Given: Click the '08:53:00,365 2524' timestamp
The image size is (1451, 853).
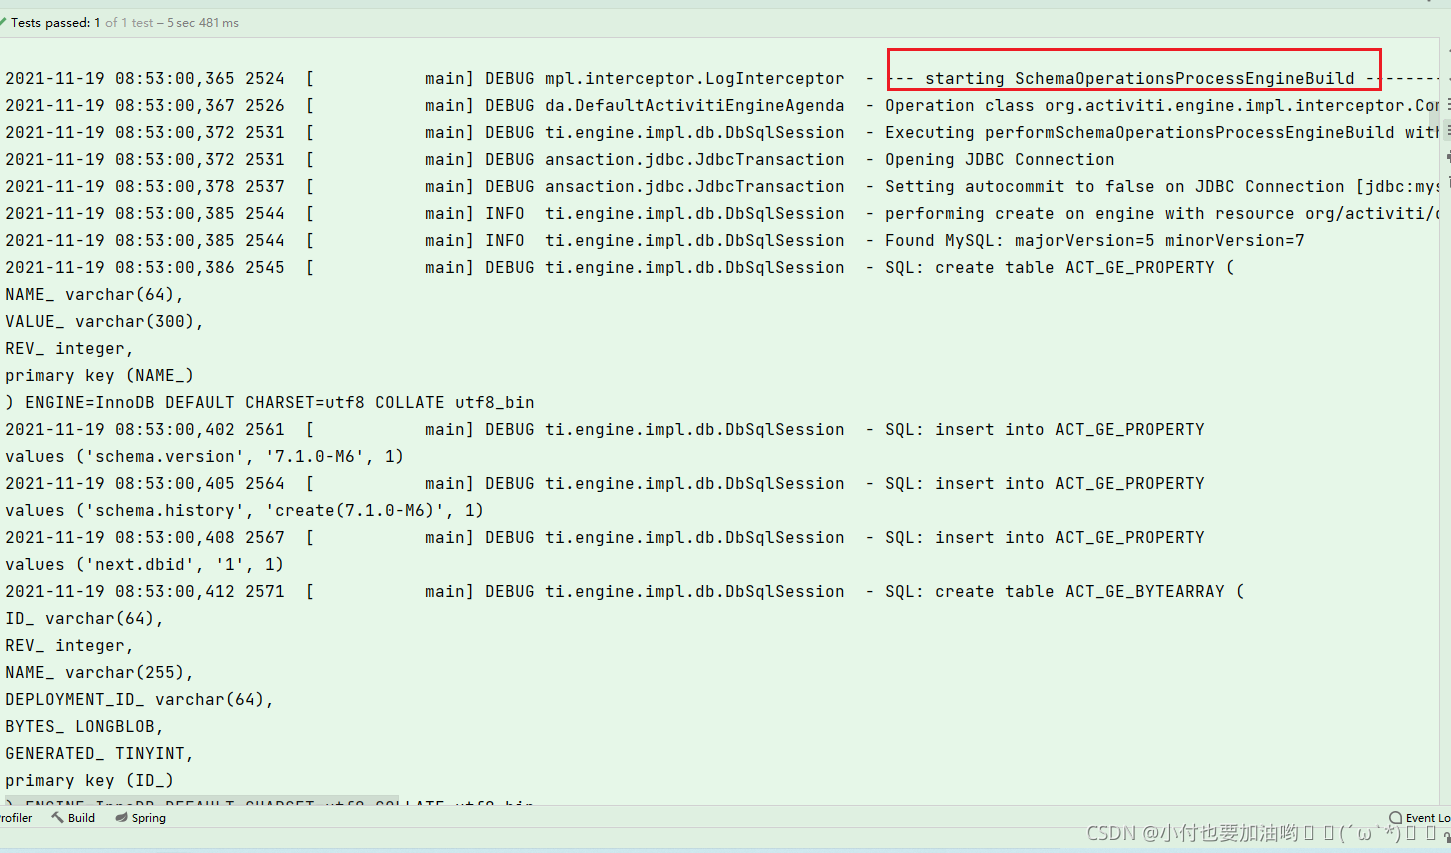Looking at the screenshot, I should tap(199, 78).
